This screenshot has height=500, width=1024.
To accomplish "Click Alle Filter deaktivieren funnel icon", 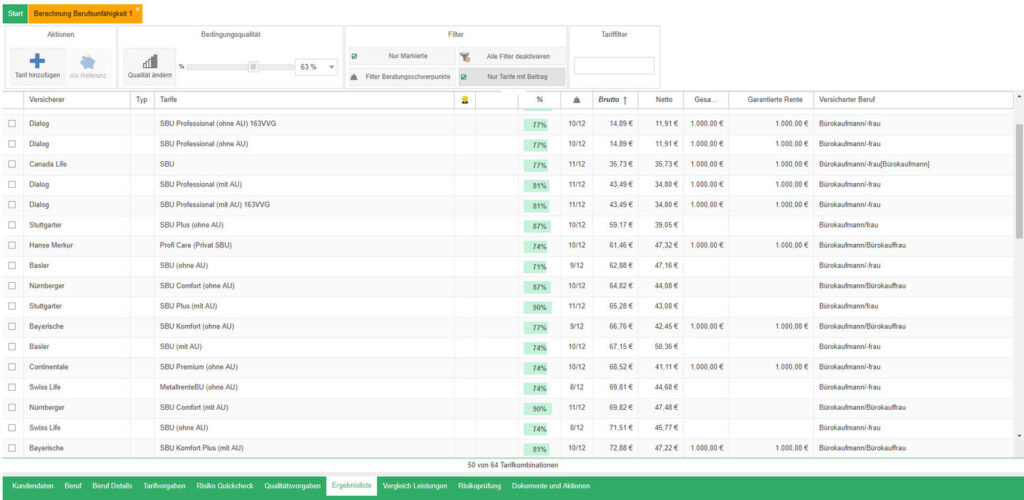I will click(464, 57).
